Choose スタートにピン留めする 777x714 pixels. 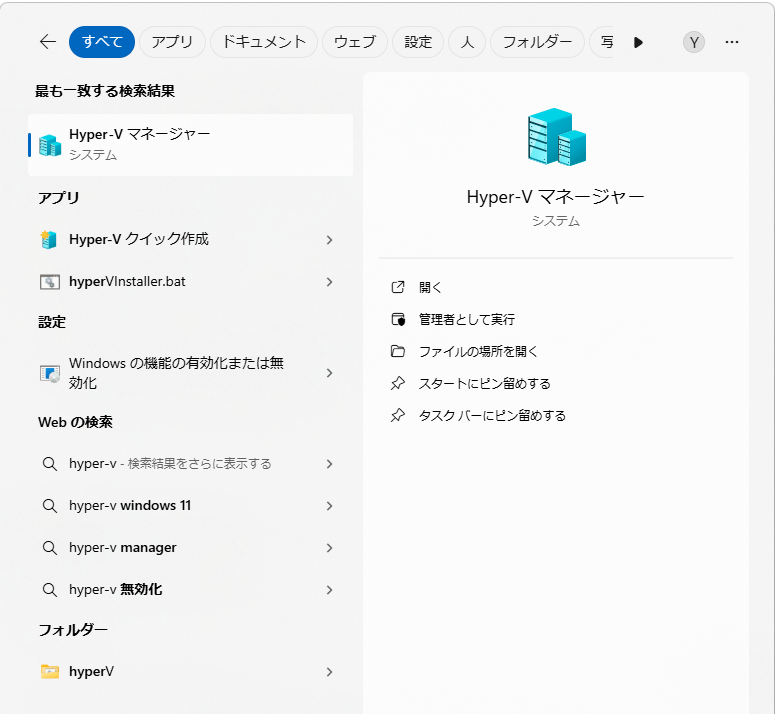(485, 384)
